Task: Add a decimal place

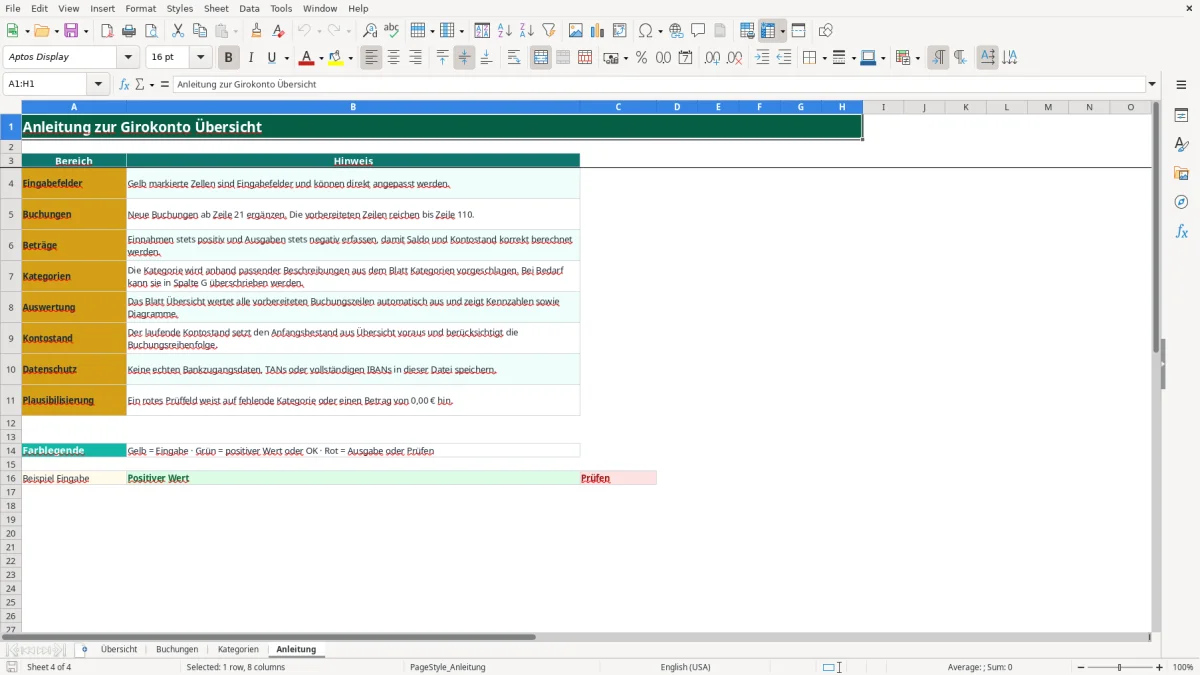Action: click(713, 58)
